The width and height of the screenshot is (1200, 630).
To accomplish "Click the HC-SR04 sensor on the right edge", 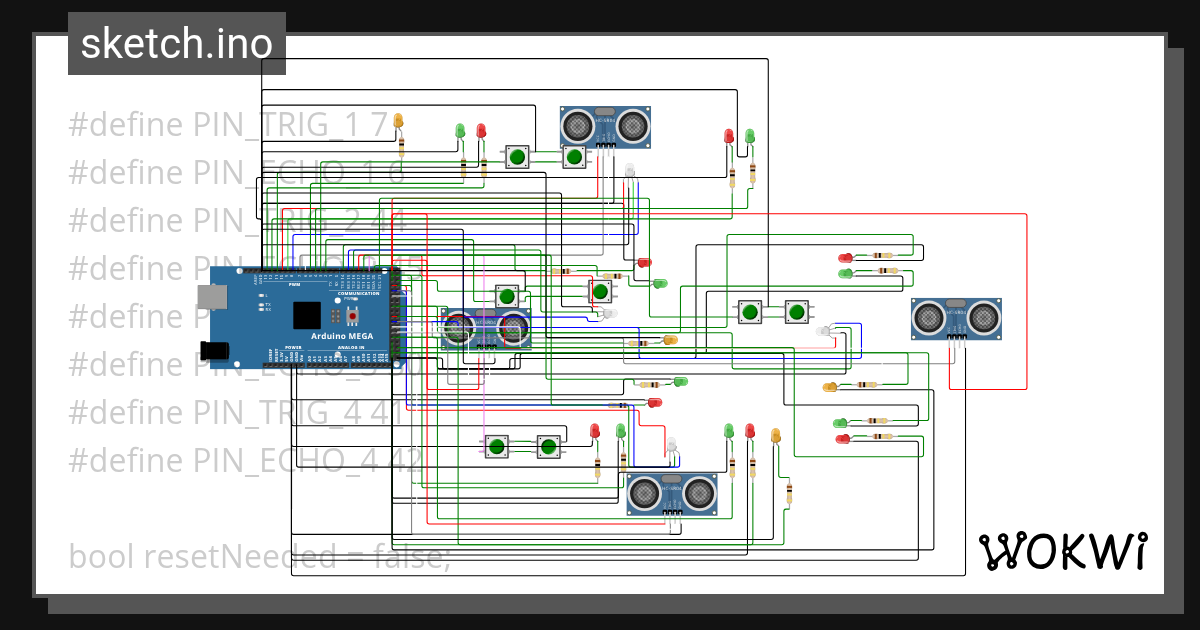I will 955,318.
